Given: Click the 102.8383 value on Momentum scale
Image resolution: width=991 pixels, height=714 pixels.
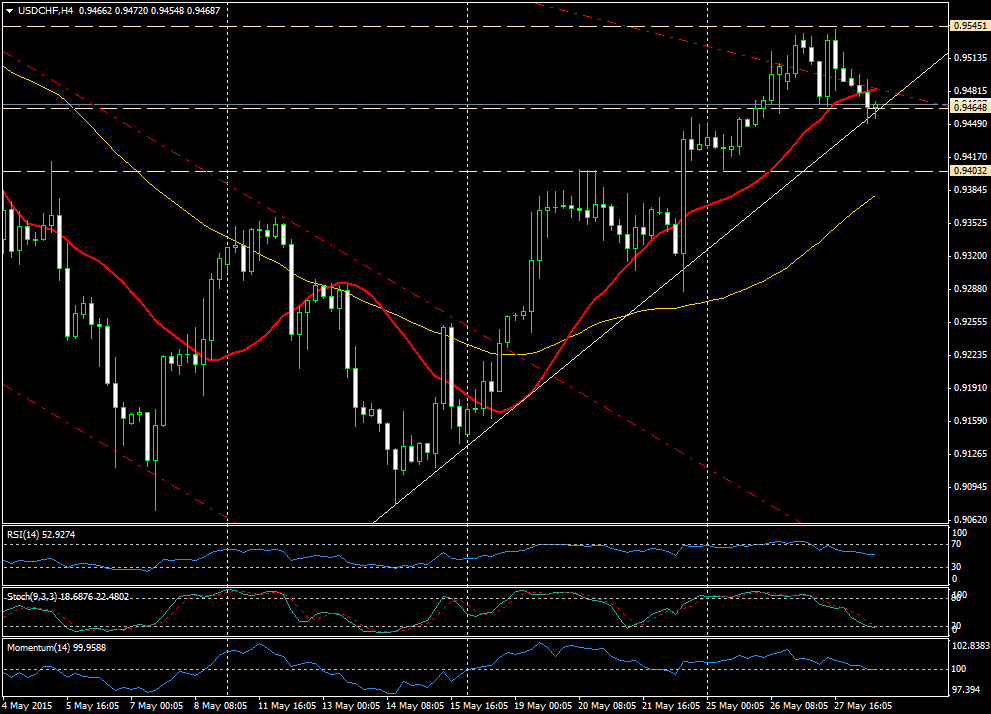Looking at the screenshot, I should coord(969,647).
